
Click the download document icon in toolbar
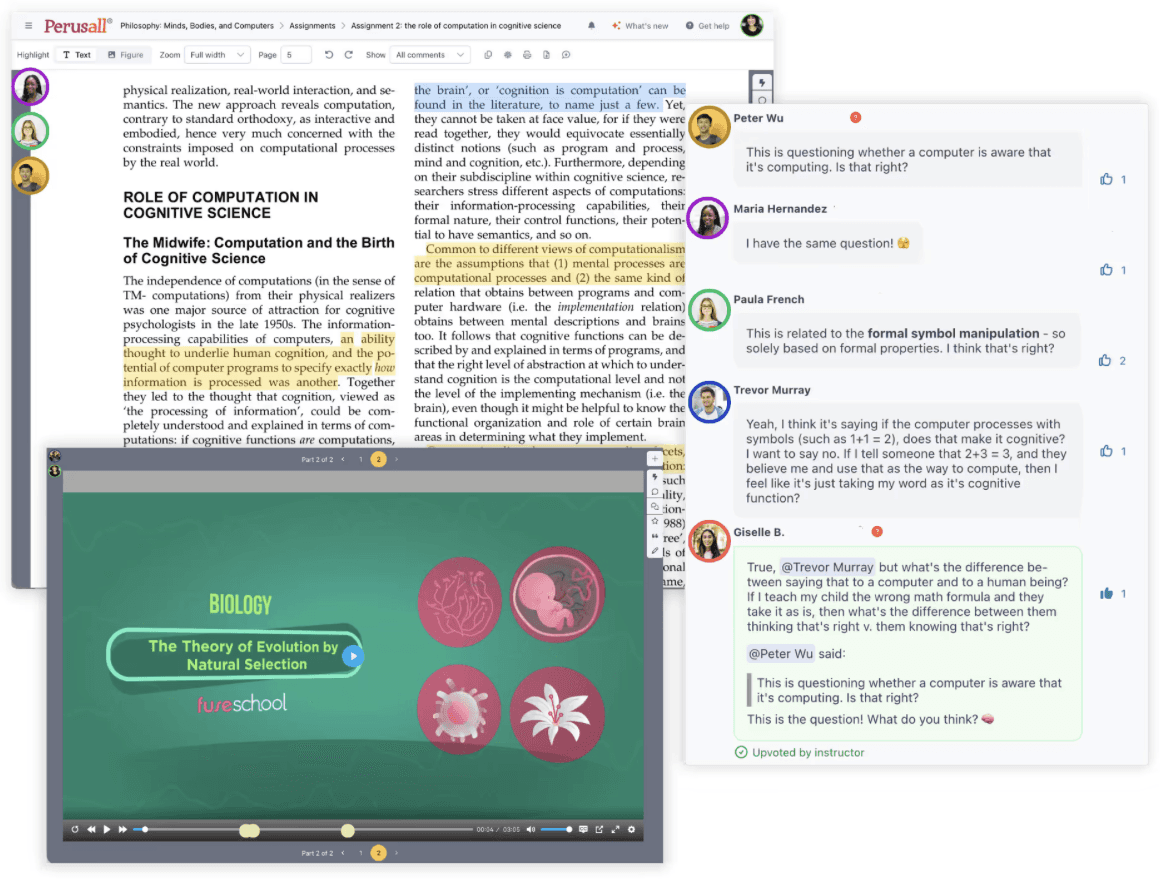[x=546, y=55]
